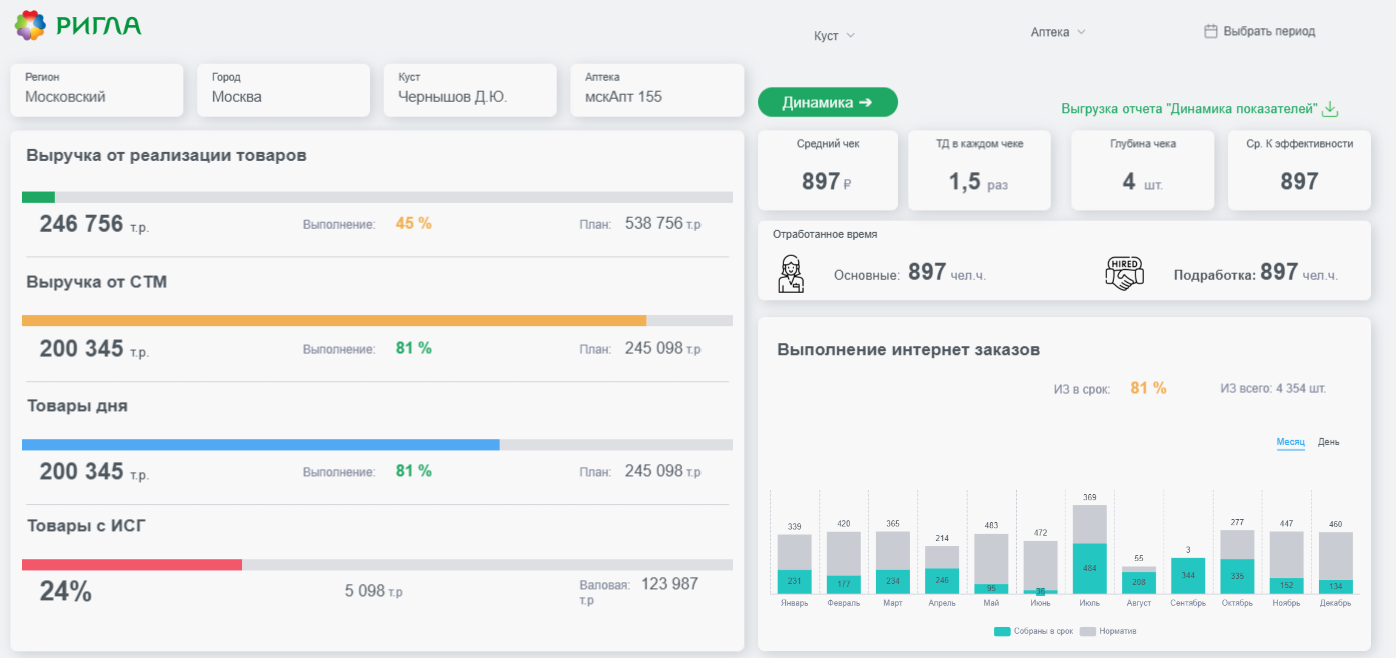Click the Аптека field showing мскАпт 155
Viewport: 1396px width, 658px height.
(657, 90)
